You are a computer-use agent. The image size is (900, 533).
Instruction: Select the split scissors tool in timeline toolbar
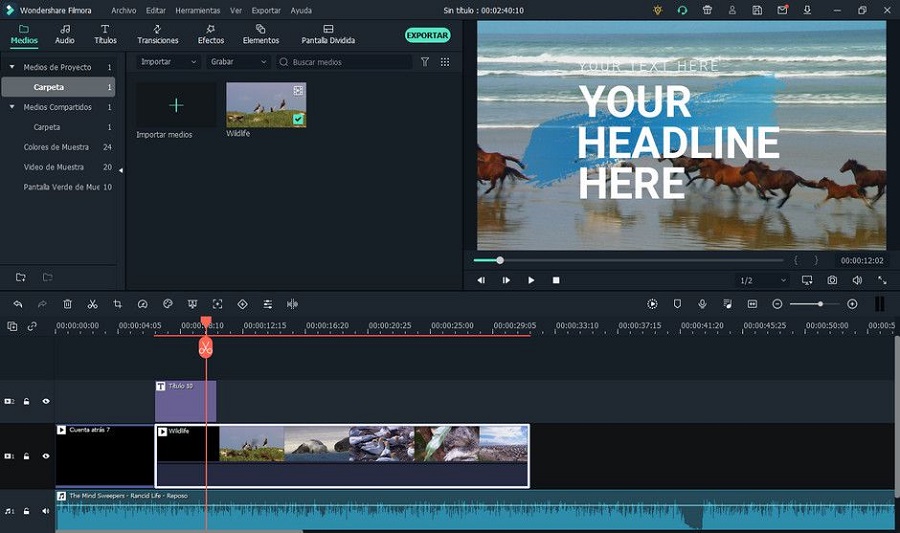[x=92, y=304]
